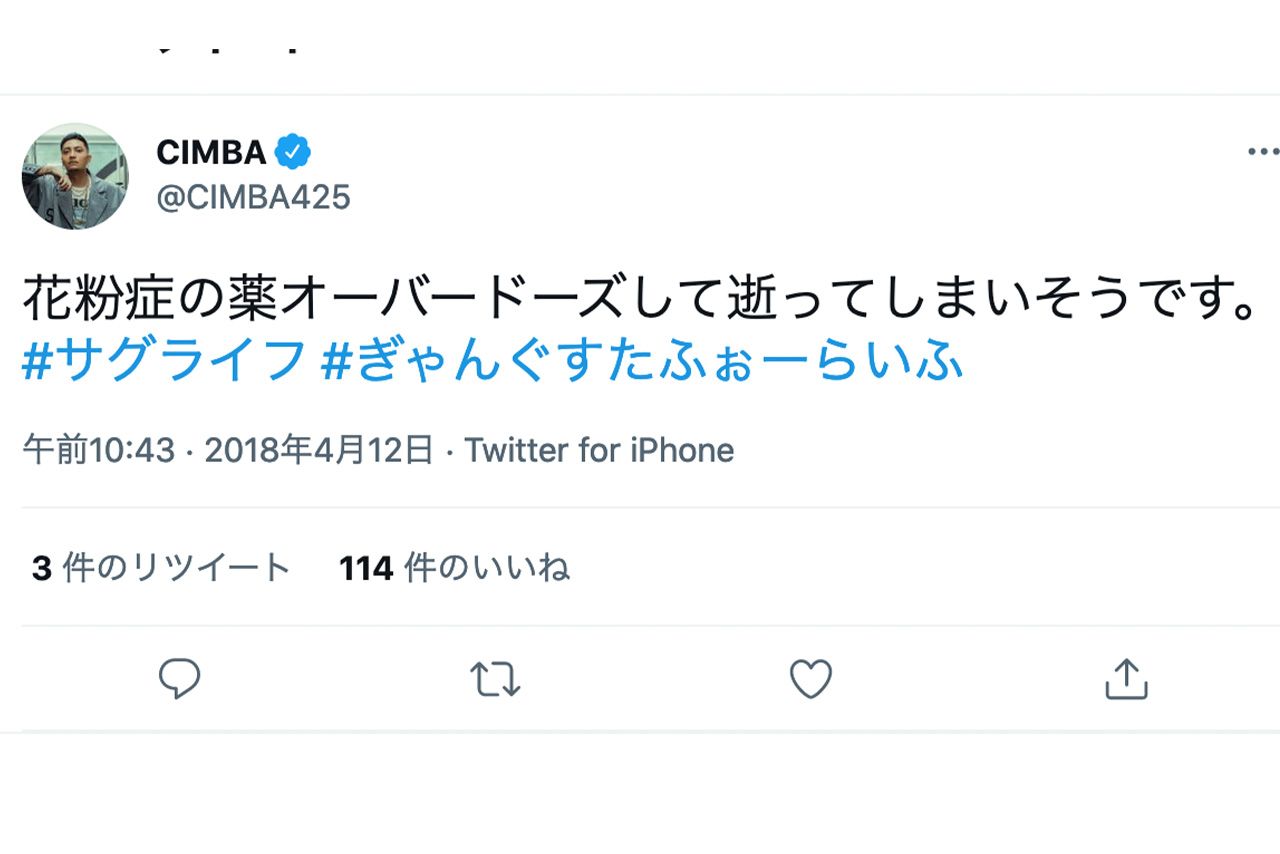The width and height of the screenshot is (1280, 854).
Task: Reply to CIMBA's tweet using the speech bubble icon
Action: point(180,679)
